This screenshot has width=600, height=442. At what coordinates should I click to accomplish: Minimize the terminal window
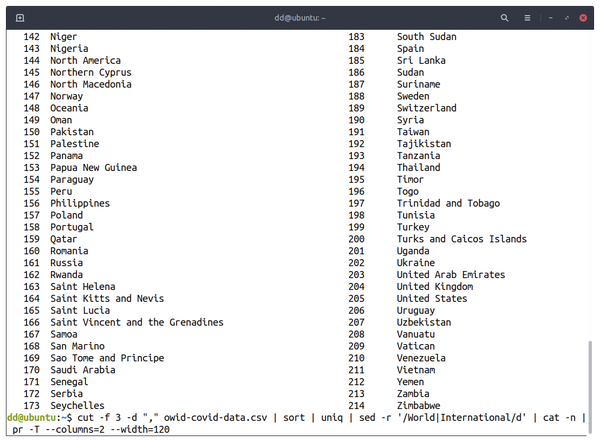tap(550, 18)
